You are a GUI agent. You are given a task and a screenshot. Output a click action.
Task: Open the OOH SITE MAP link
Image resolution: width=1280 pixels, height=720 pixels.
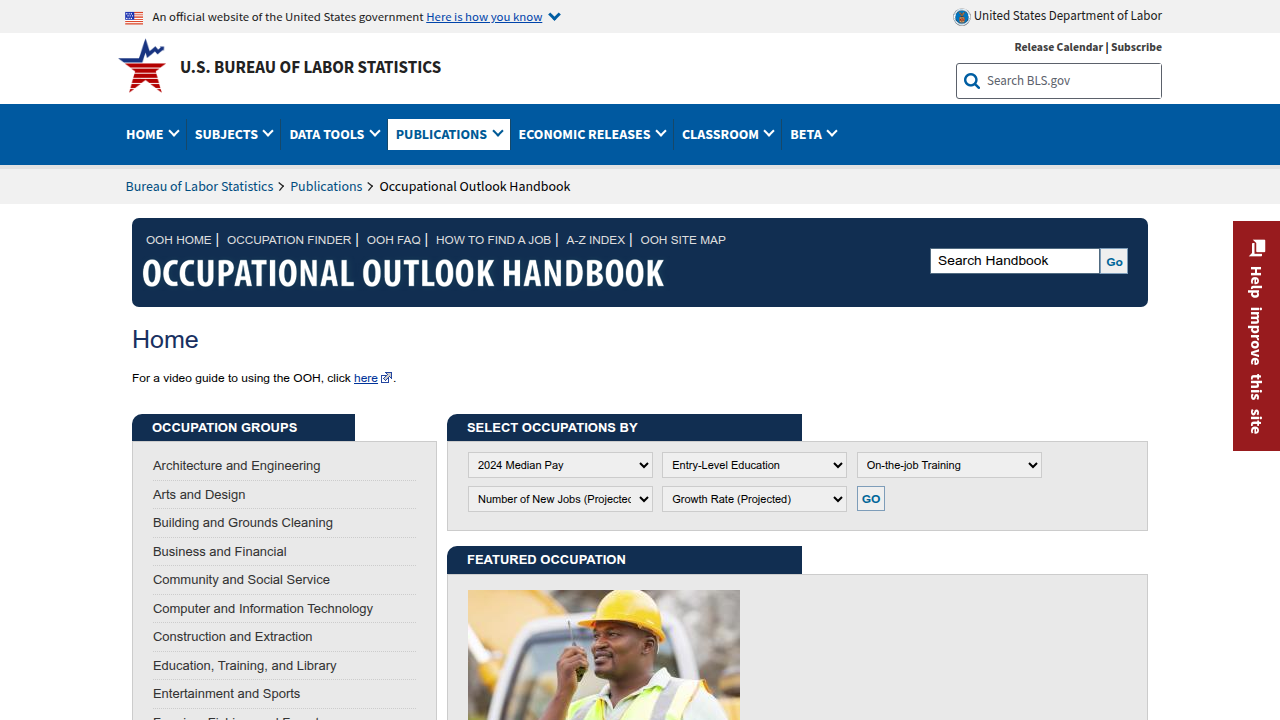(x=683, y=240)
